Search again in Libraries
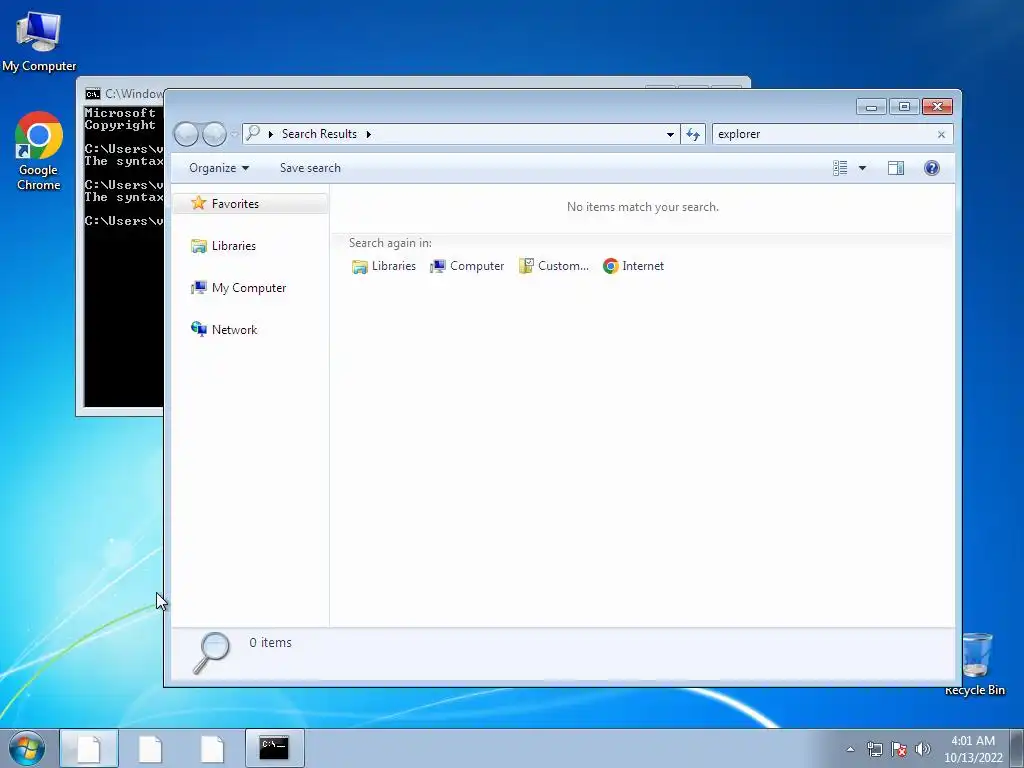Viewport: 1024px width, 768px height. [384, 266]
